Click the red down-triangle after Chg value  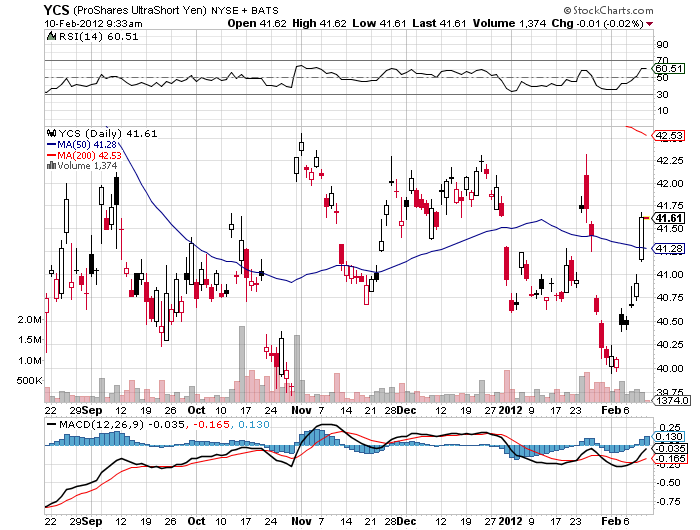(x=650, y=24)
